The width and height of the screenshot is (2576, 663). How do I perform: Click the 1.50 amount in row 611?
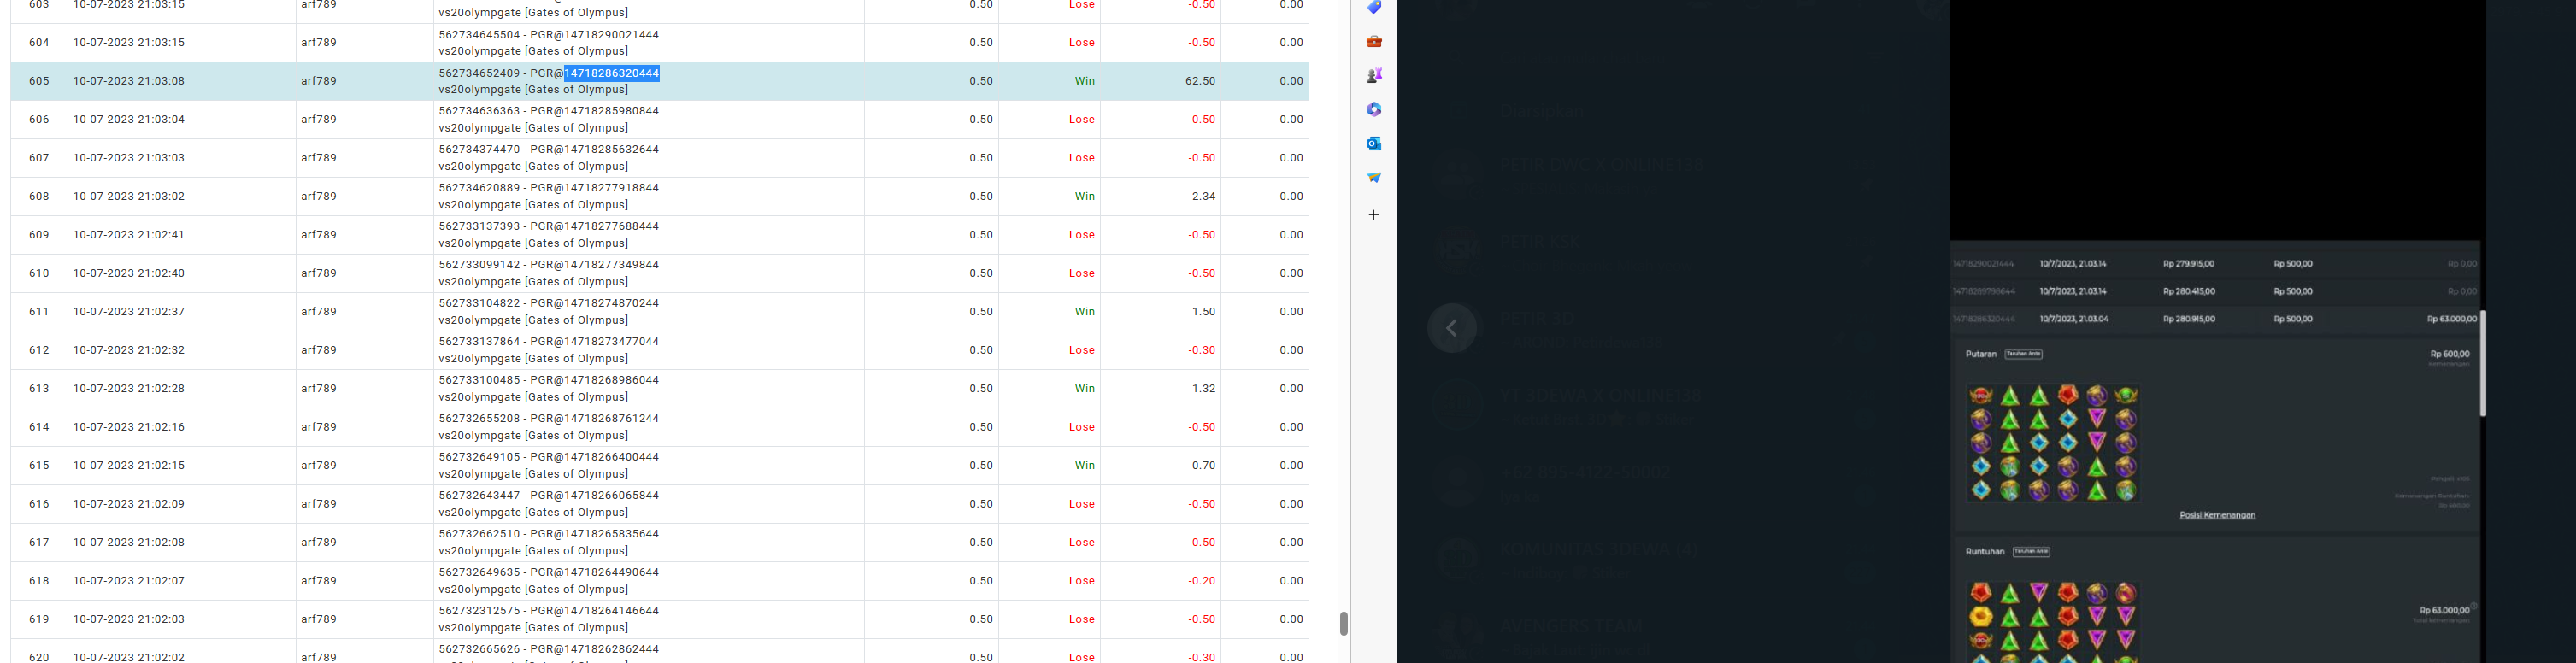[x=1204, y=312]
